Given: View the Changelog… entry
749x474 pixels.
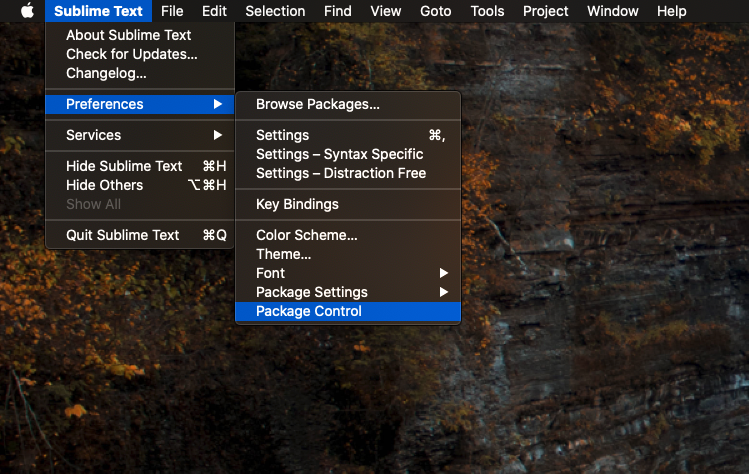Looking at the screenshot, I should tap(106, 73).
